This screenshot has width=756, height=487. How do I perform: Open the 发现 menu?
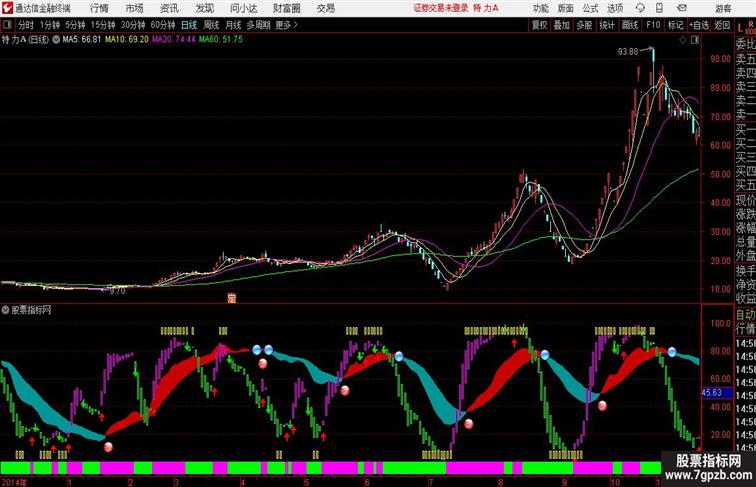coord(204,8)
